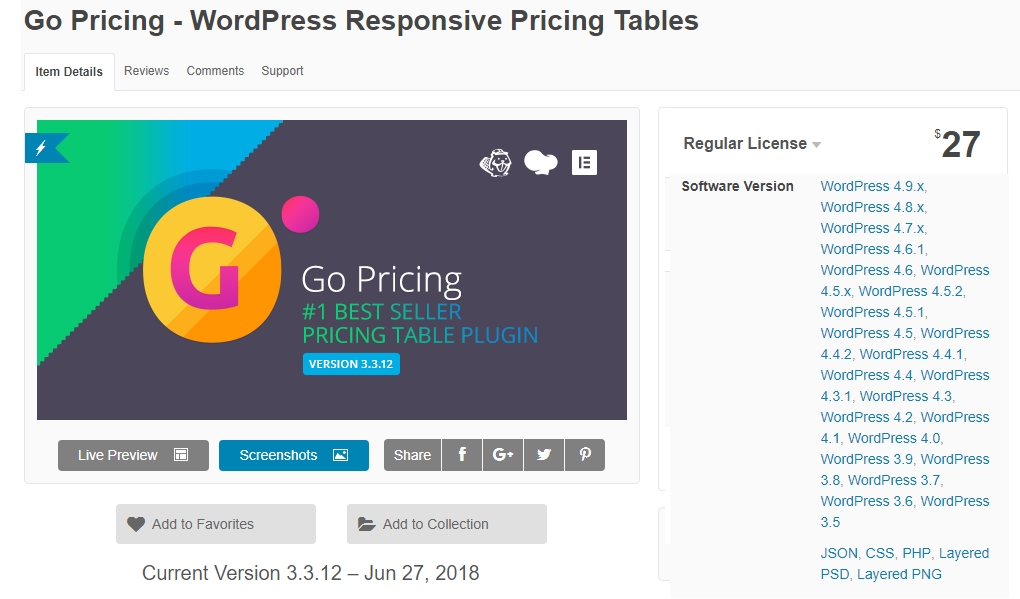Go to the Support tab
Viewport: 1020px width, 599px height.
tap(282, 71)
